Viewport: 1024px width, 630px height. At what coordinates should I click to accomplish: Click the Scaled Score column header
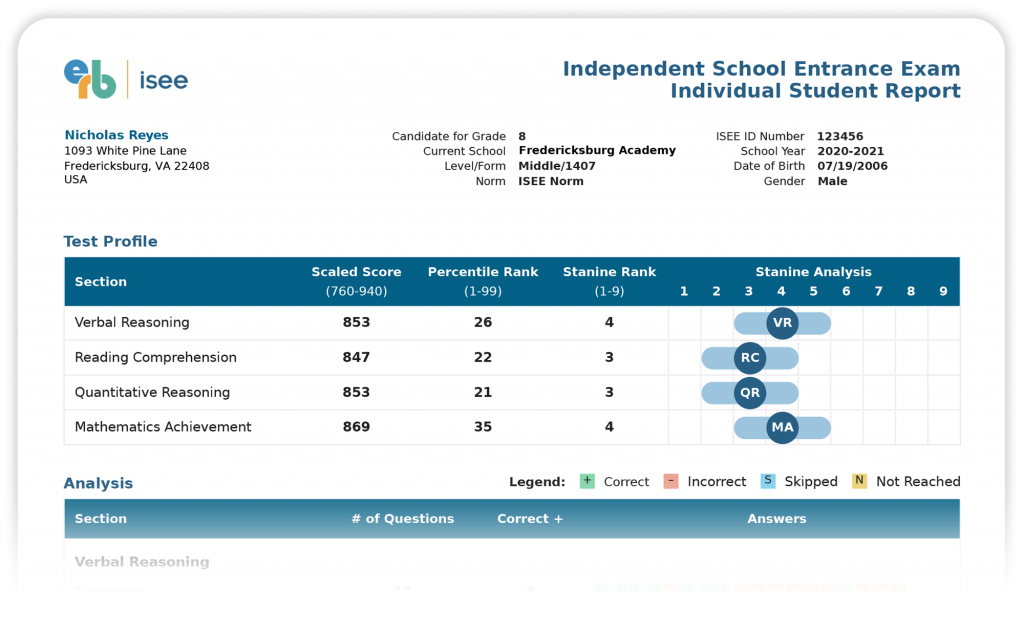356,272
